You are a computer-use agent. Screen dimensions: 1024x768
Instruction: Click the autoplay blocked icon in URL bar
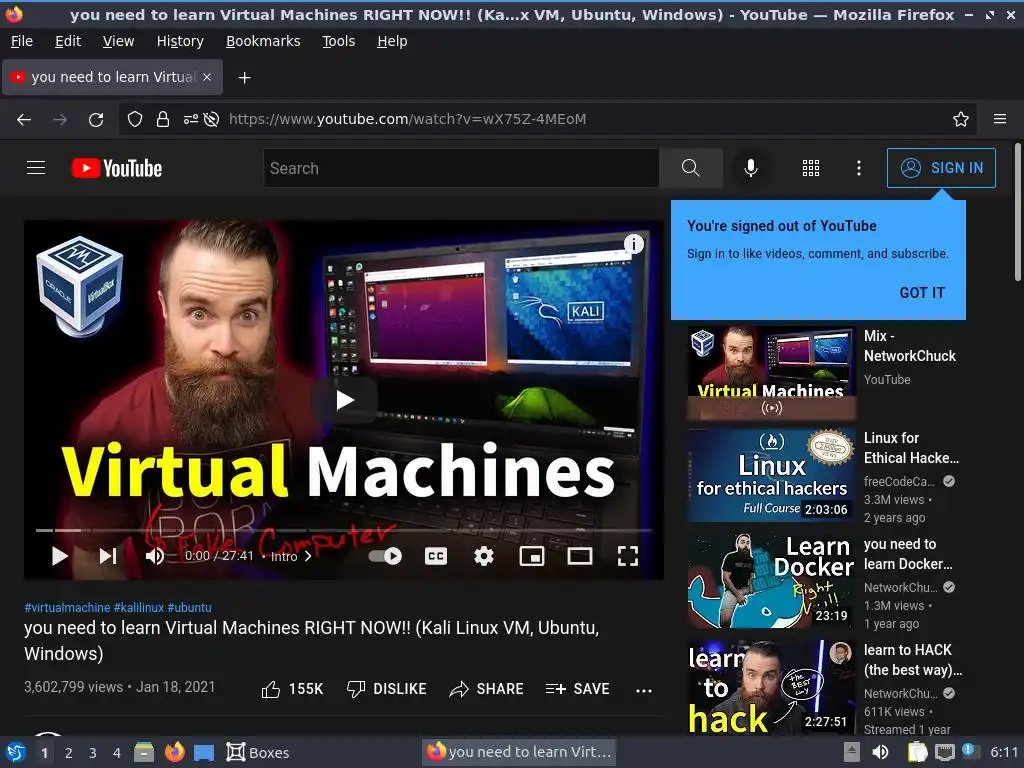tap(211, 120)
